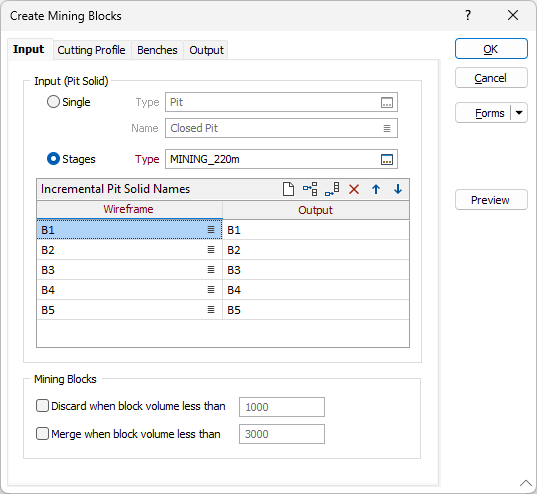Click the append row icon in grid toolbar
This screenshot has height=494, width=537.
click(x=332, y=189)
